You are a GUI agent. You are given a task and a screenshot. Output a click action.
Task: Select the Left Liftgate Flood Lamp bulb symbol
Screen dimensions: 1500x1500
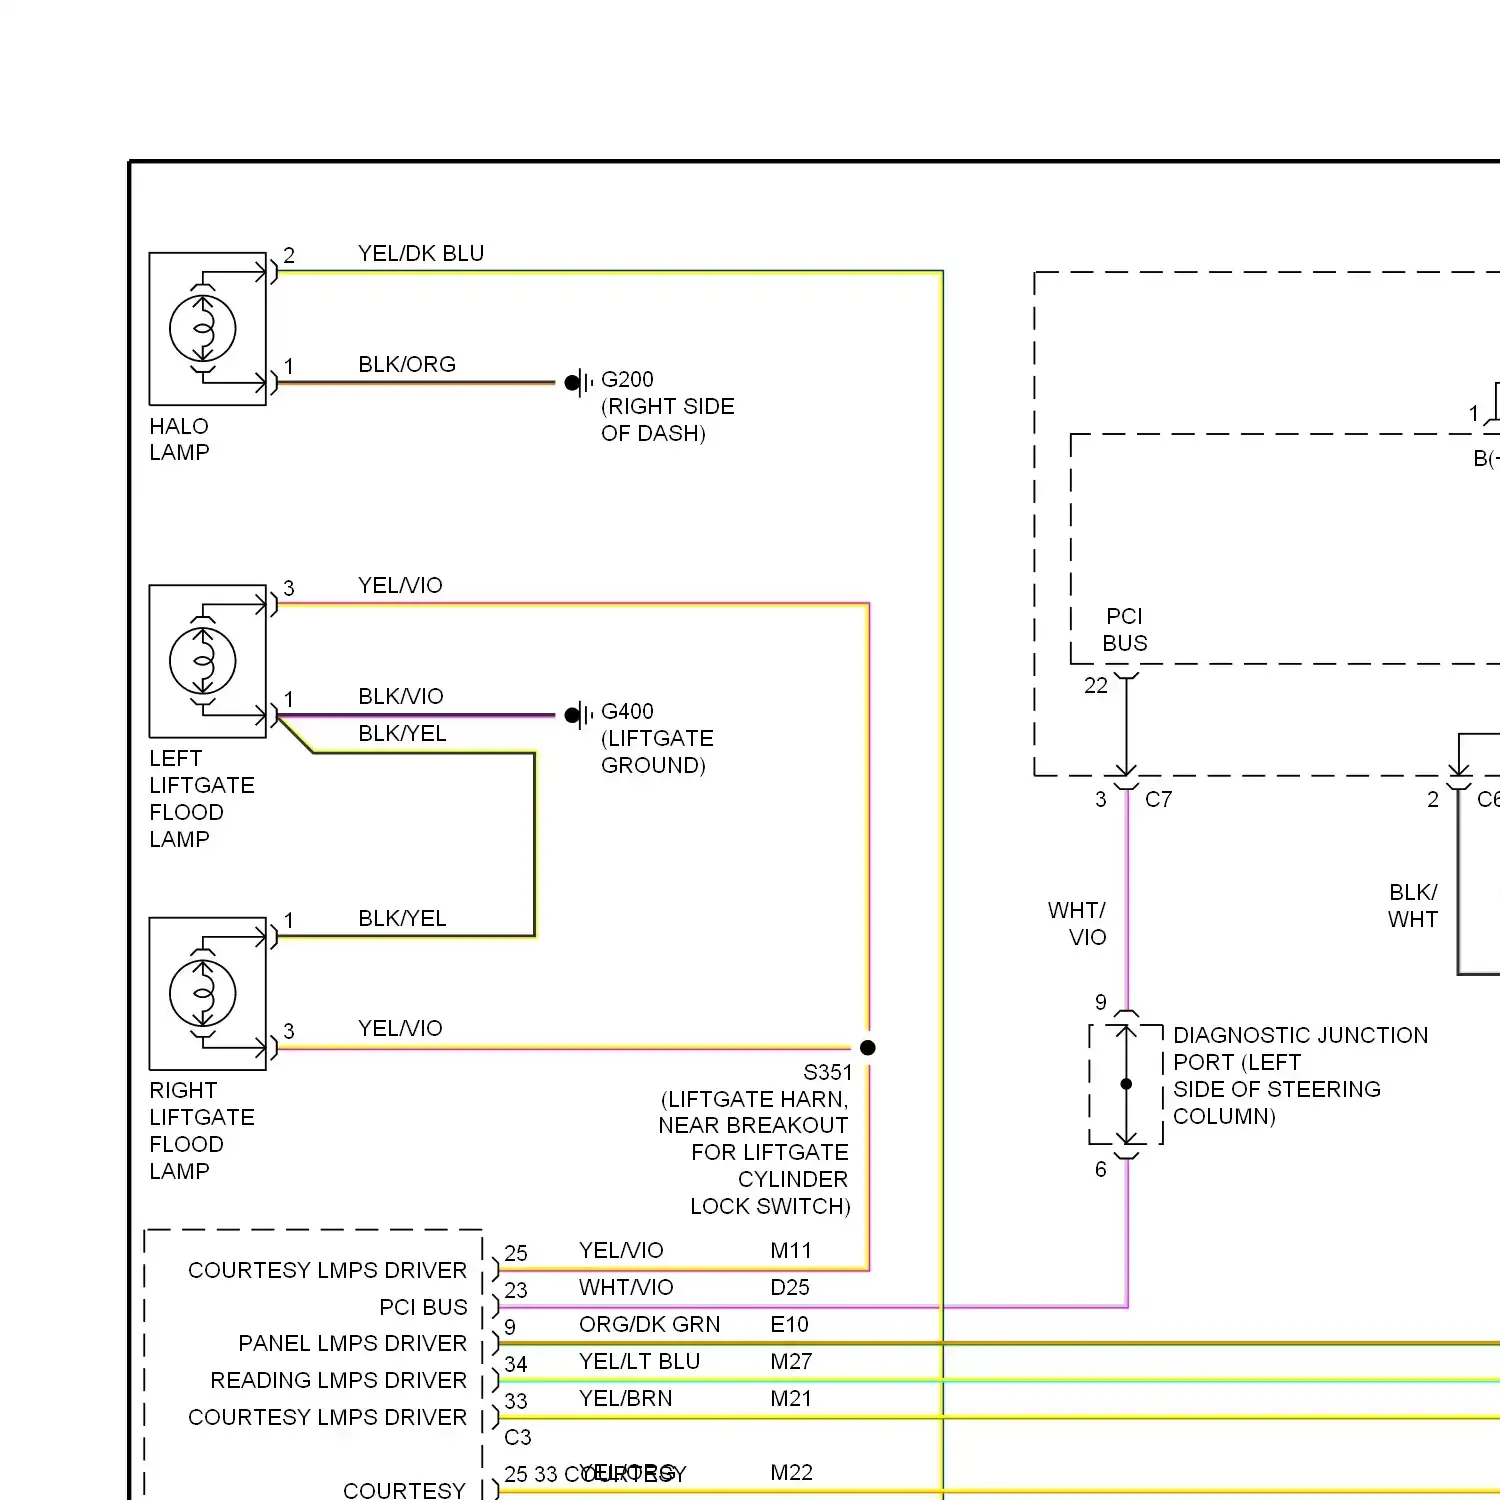coord(203,661)
